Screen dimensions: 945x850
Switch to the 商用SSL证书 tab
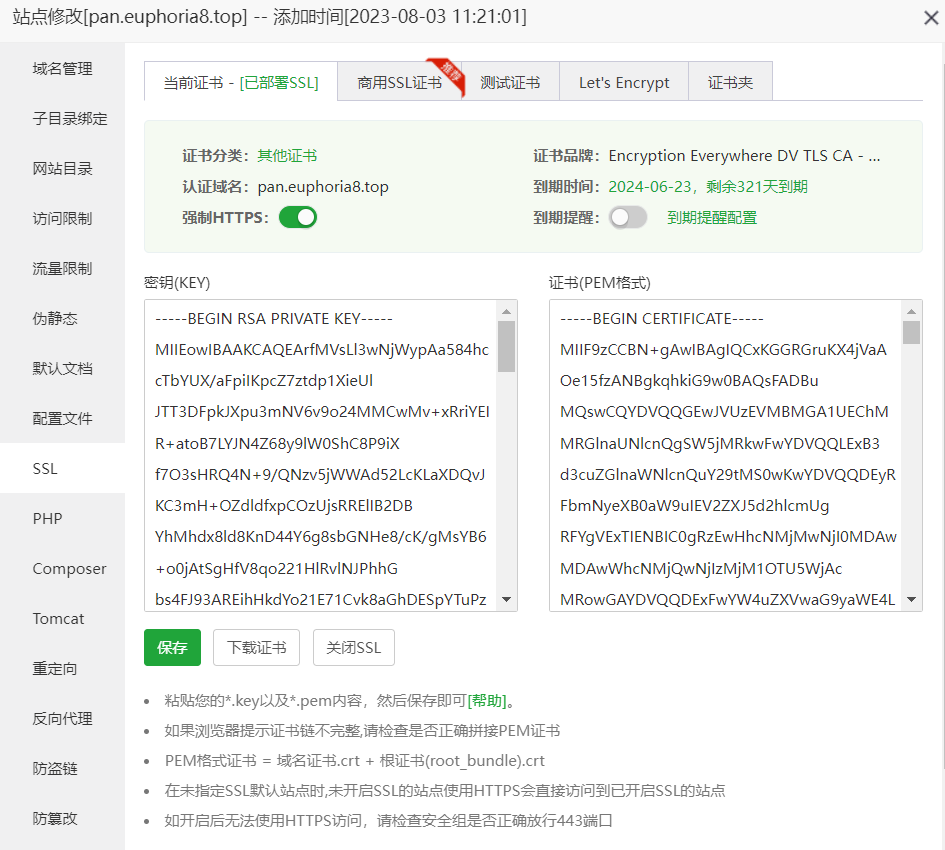[399, 82]
